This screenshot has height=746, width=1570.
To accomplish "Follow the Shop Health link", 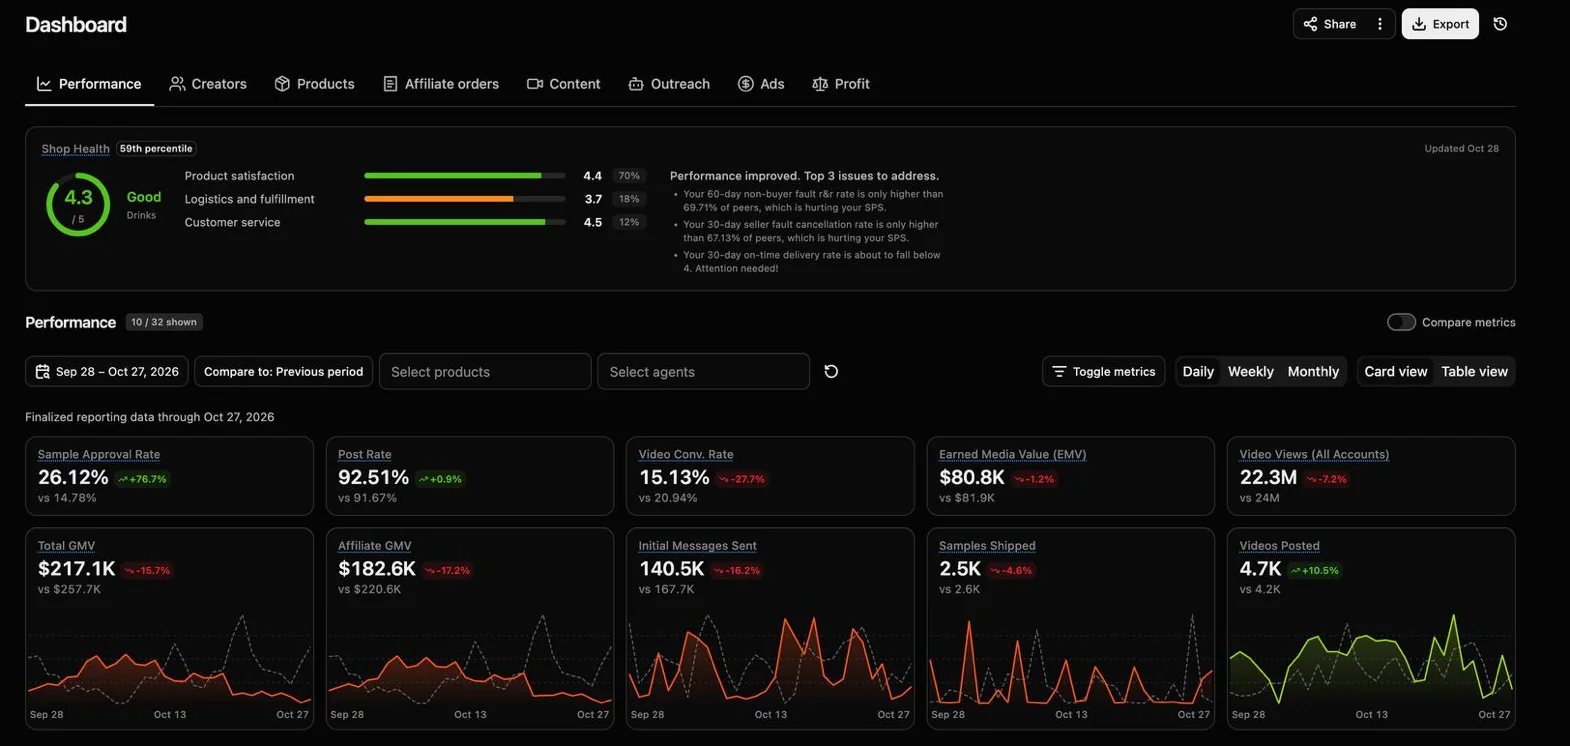I will [75, 149].
